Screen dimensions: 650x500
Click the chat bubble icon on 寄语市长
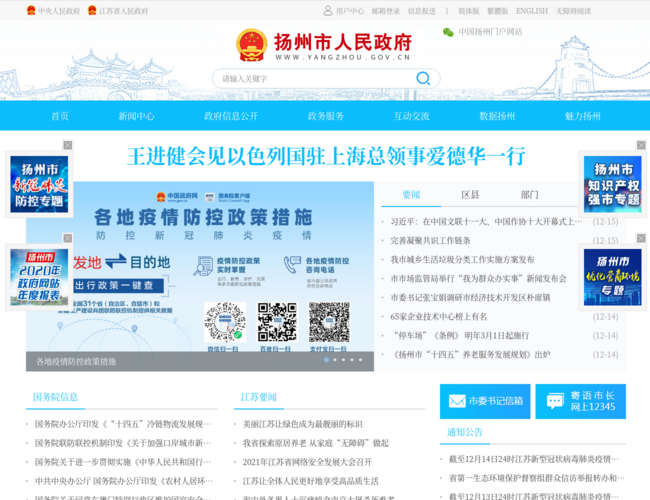(x=555, y=401)
